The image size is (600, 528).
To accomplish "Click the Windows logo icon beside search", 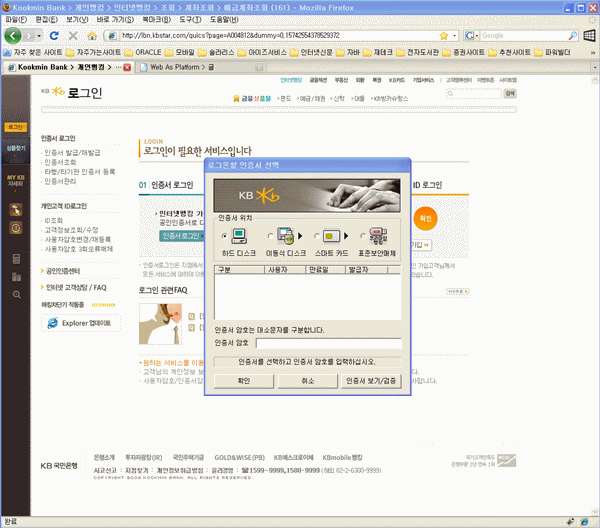I will pyautogui.click(x=590, y=36).
